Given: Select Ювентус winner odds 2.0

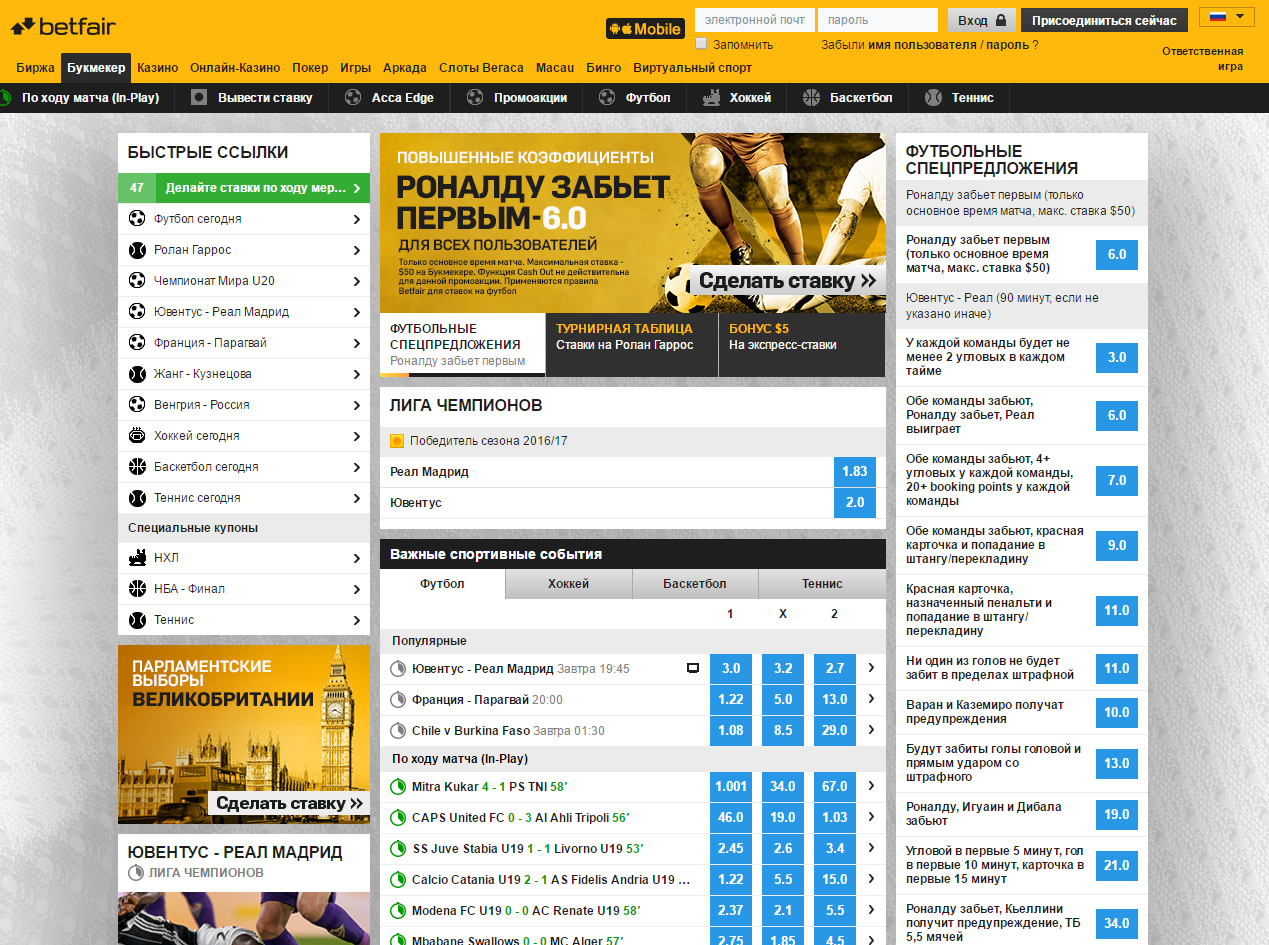Looking at the screenshot, I should (855, 503).
